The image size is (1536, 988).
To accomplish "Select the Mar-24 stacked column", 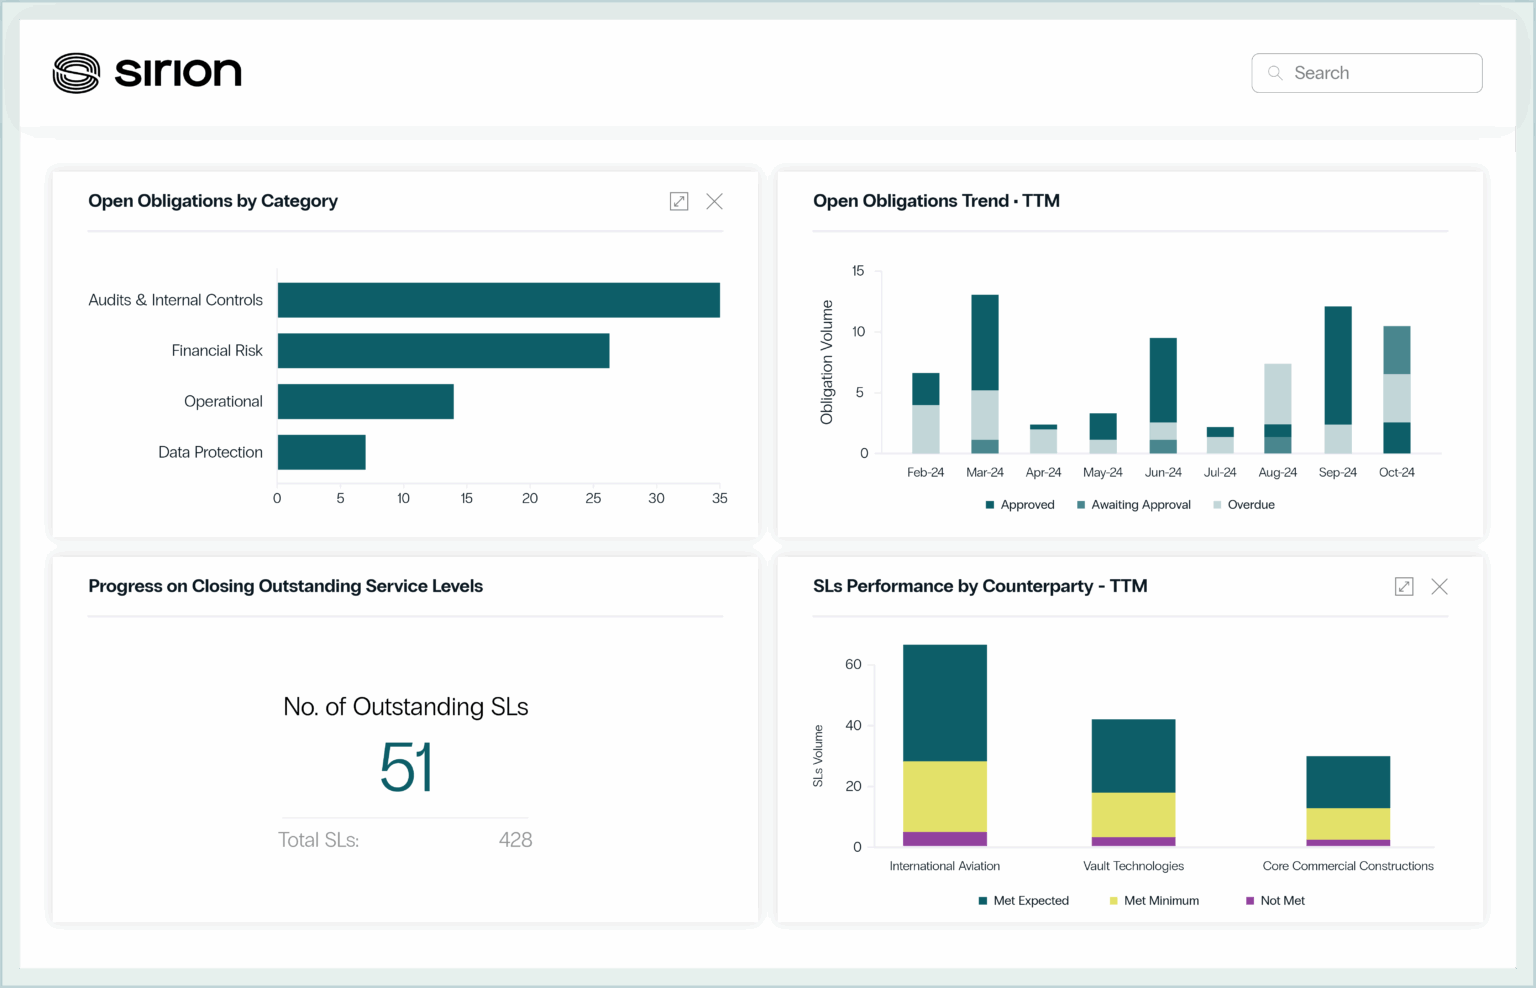I will 985,373.
